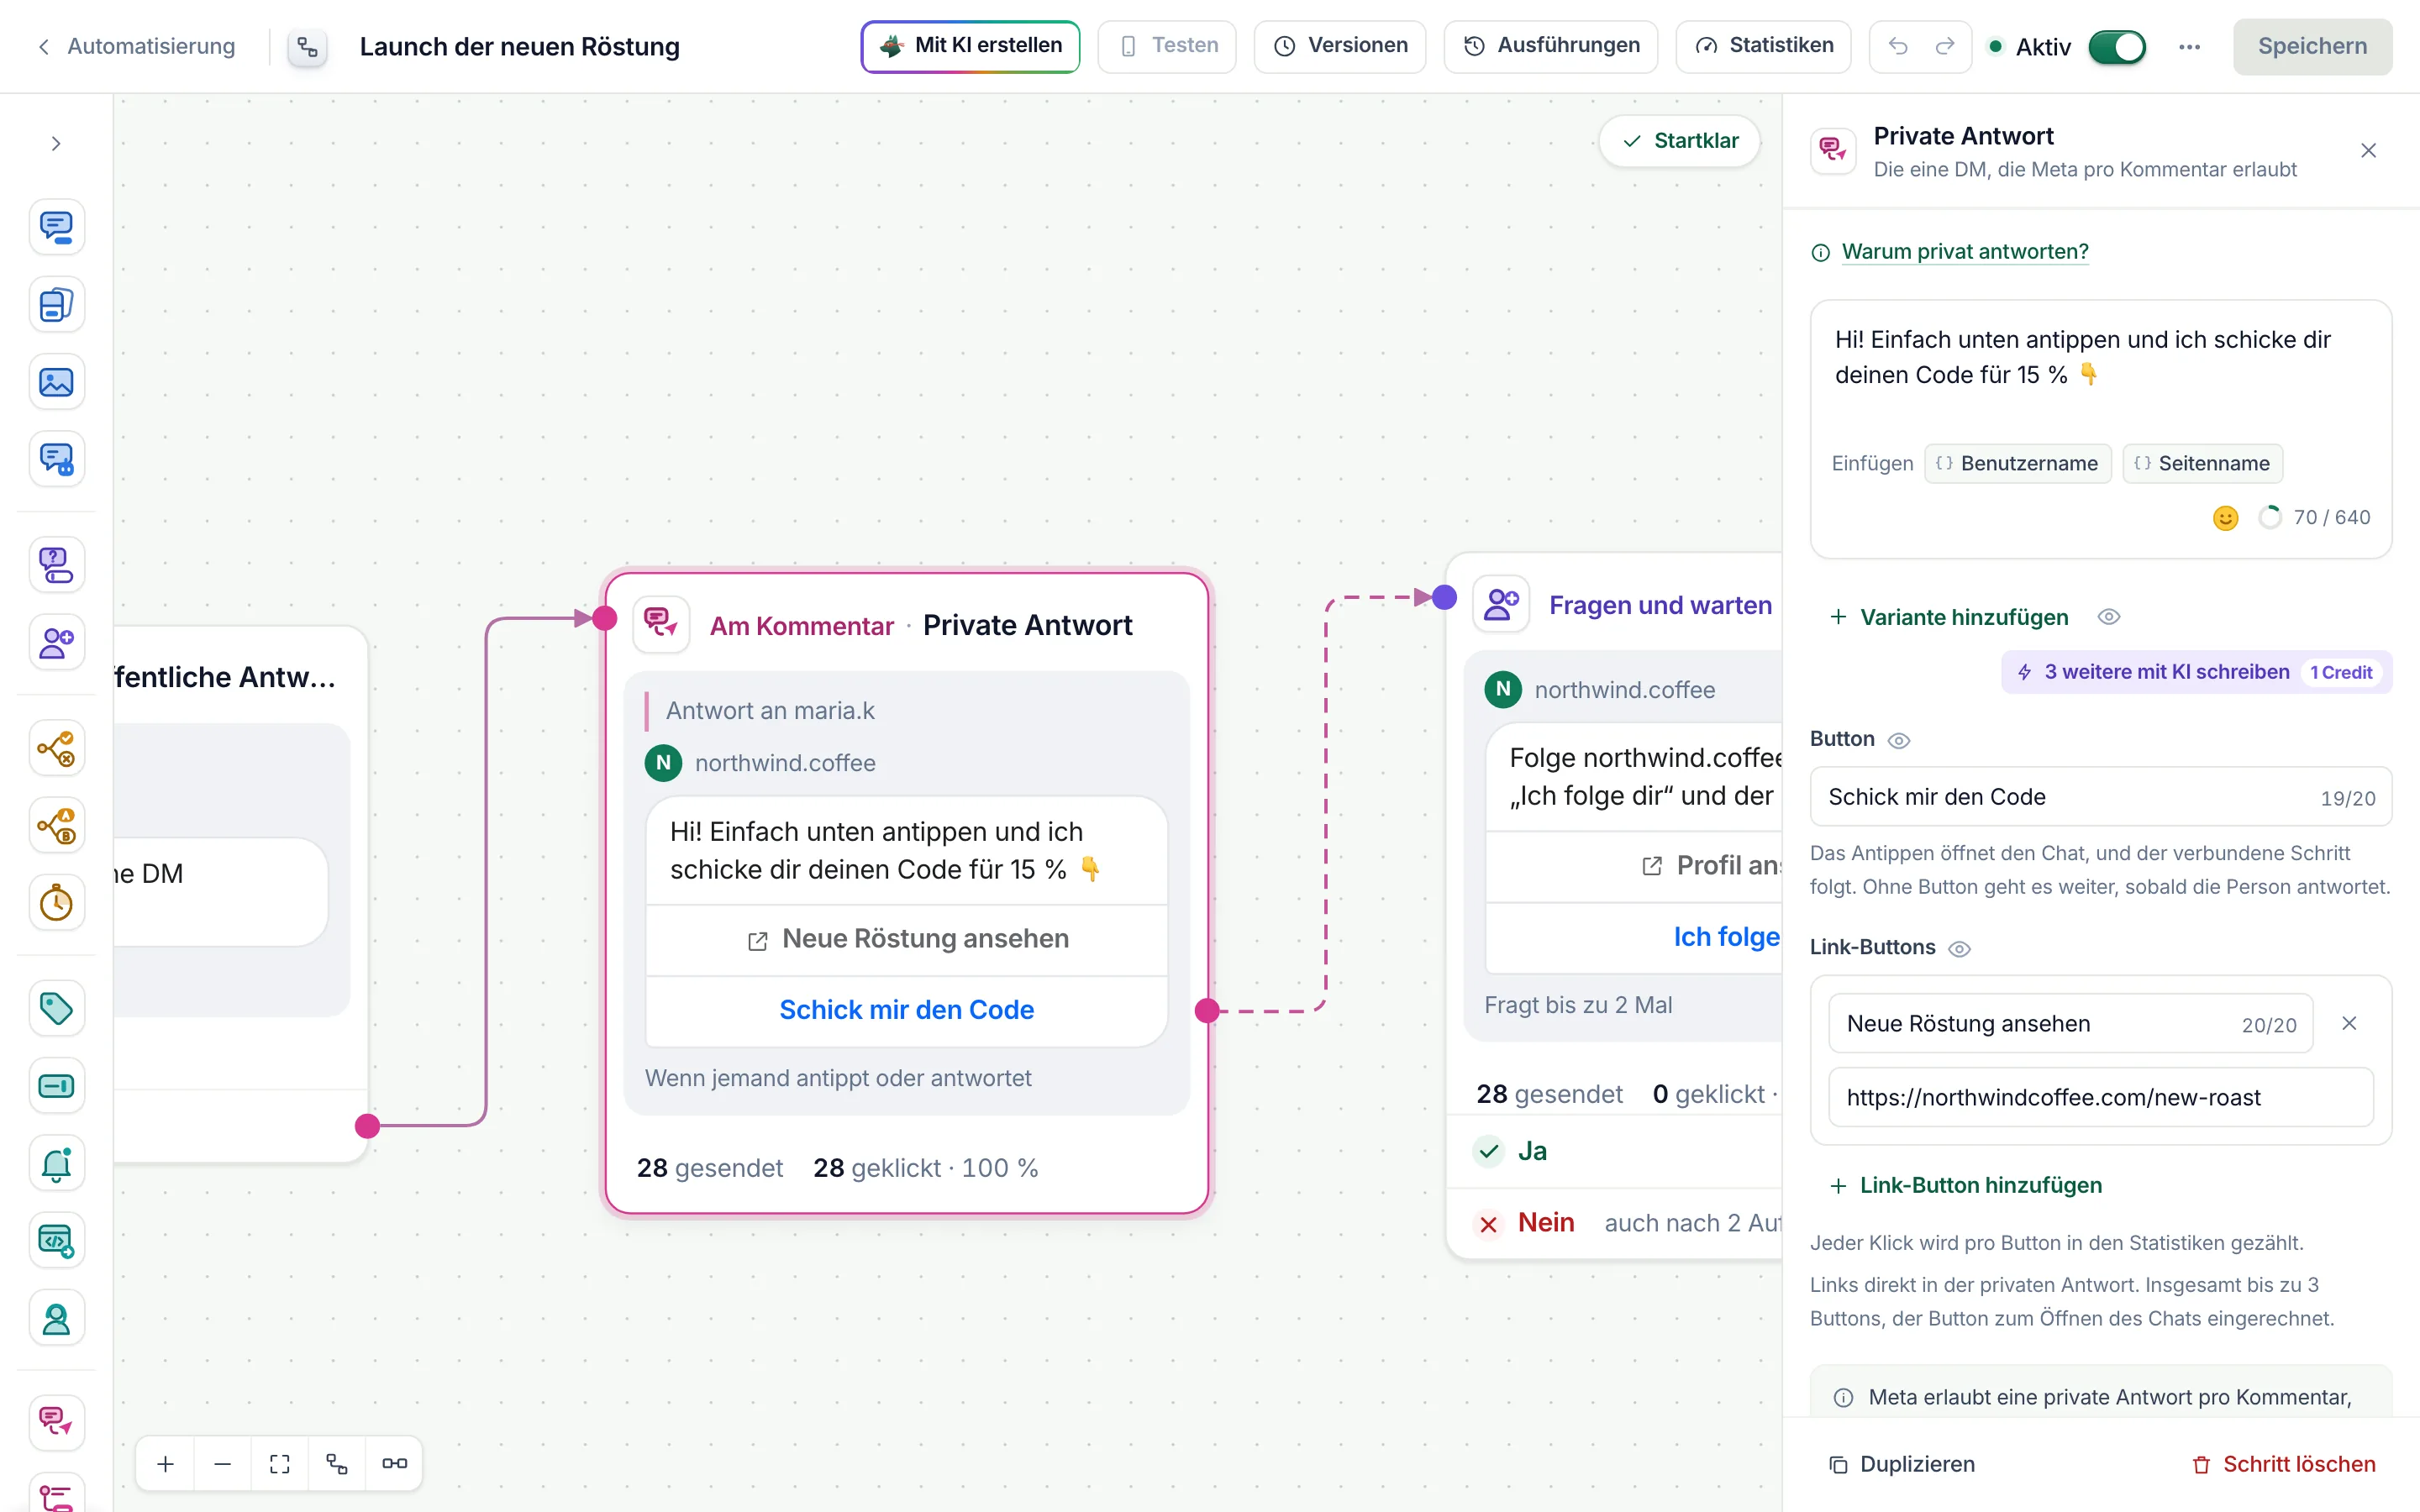
Task: Add the condition branch step icon
Action: coord(56,748)
